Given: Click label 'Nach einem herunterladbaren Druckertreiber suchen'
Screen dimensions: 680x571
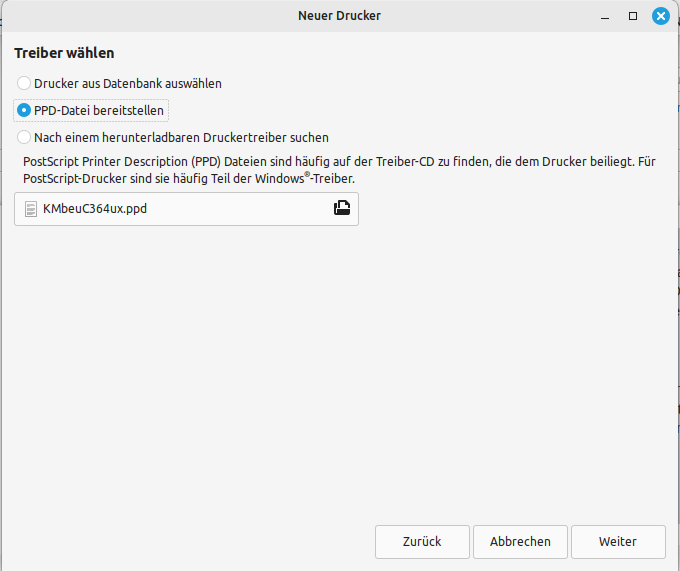Looking at the screenshot, I should coord(181,137).
